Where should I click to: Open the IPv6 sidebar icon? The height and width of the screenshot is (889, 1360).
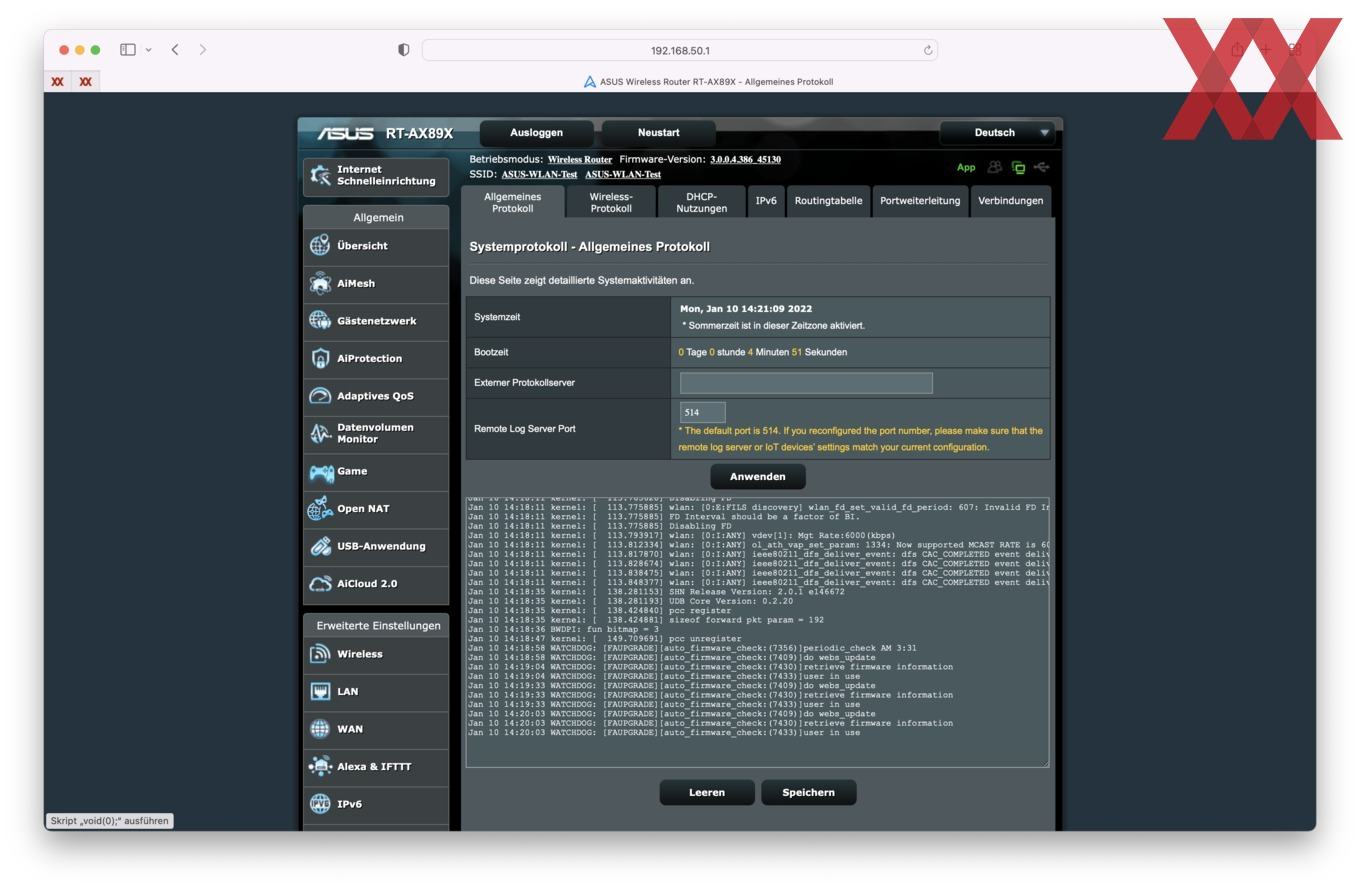[320, 804]
